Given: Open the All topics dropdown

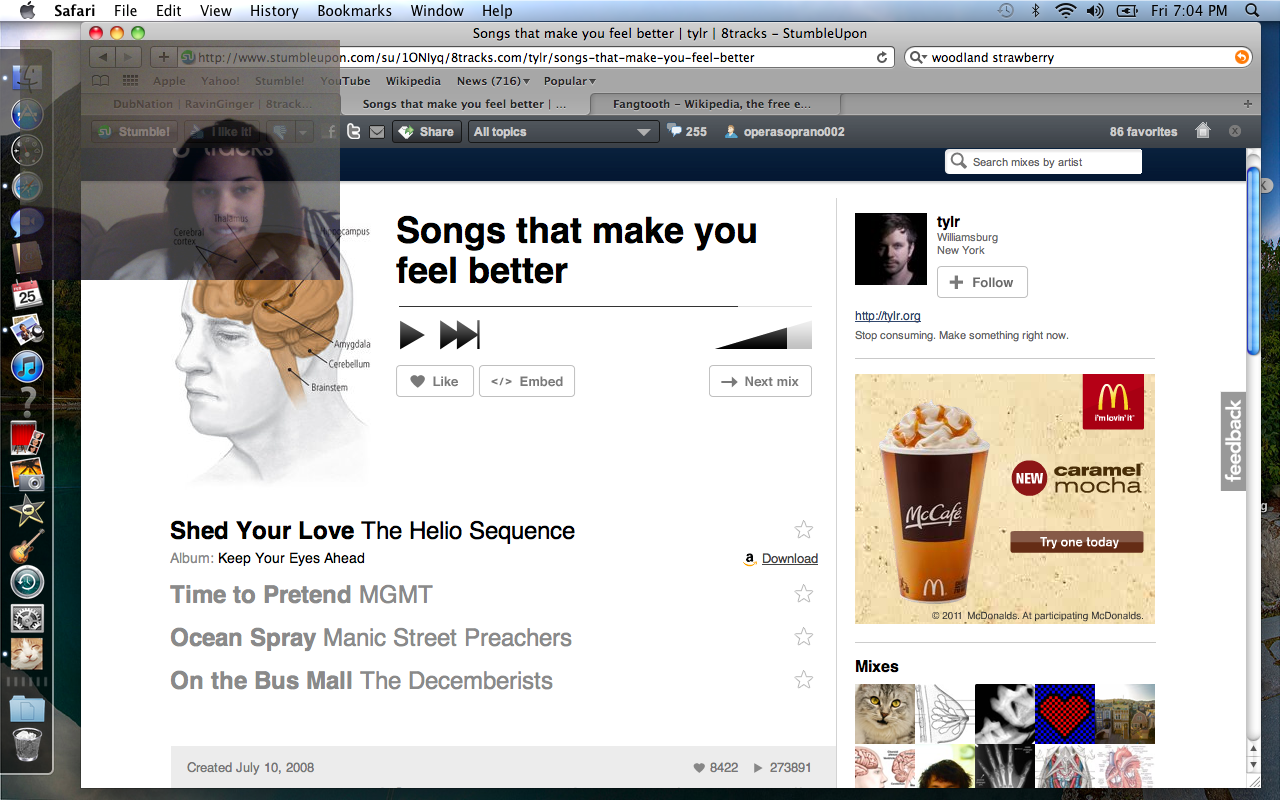Looking at the screenshot, I should pyautogui.click(x=563, y=132).
